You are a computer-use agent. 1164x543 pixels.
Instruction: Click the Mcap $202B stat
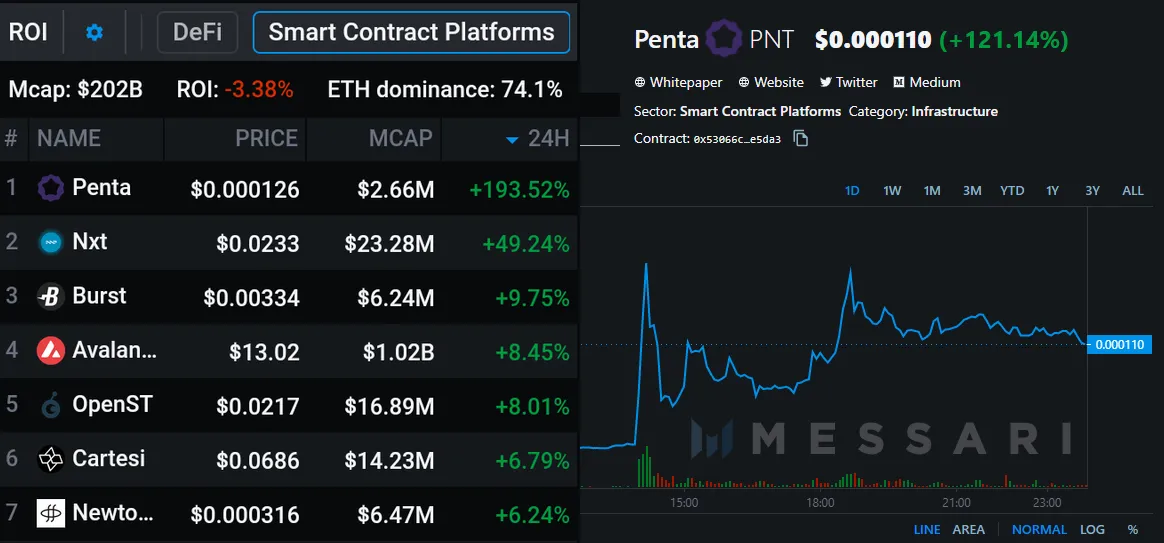coord(76,90)
